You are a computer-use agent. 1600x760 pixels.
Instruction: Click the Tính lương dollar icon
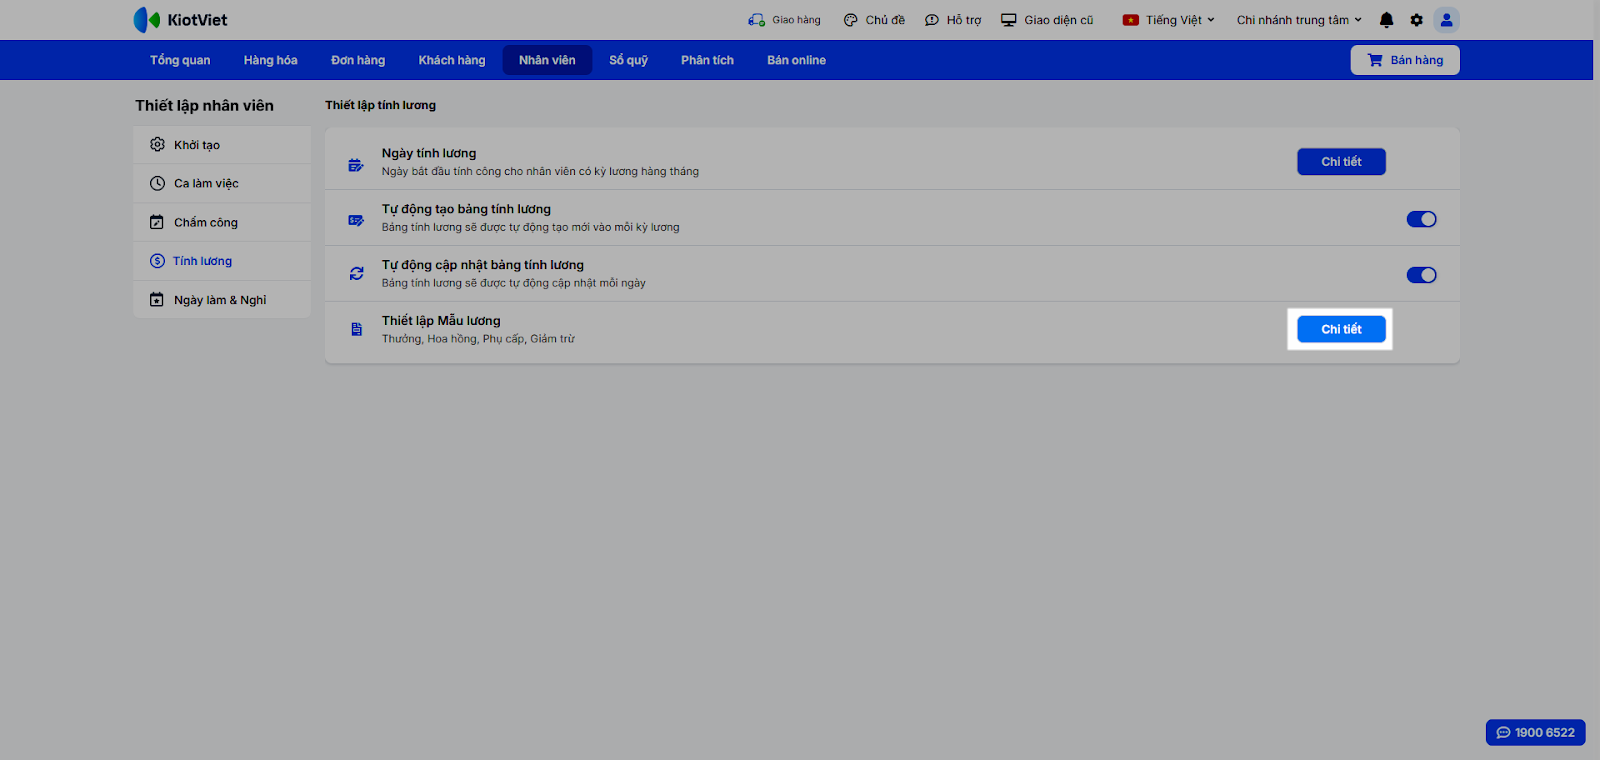pyautogui.click(x=157, y=261)
